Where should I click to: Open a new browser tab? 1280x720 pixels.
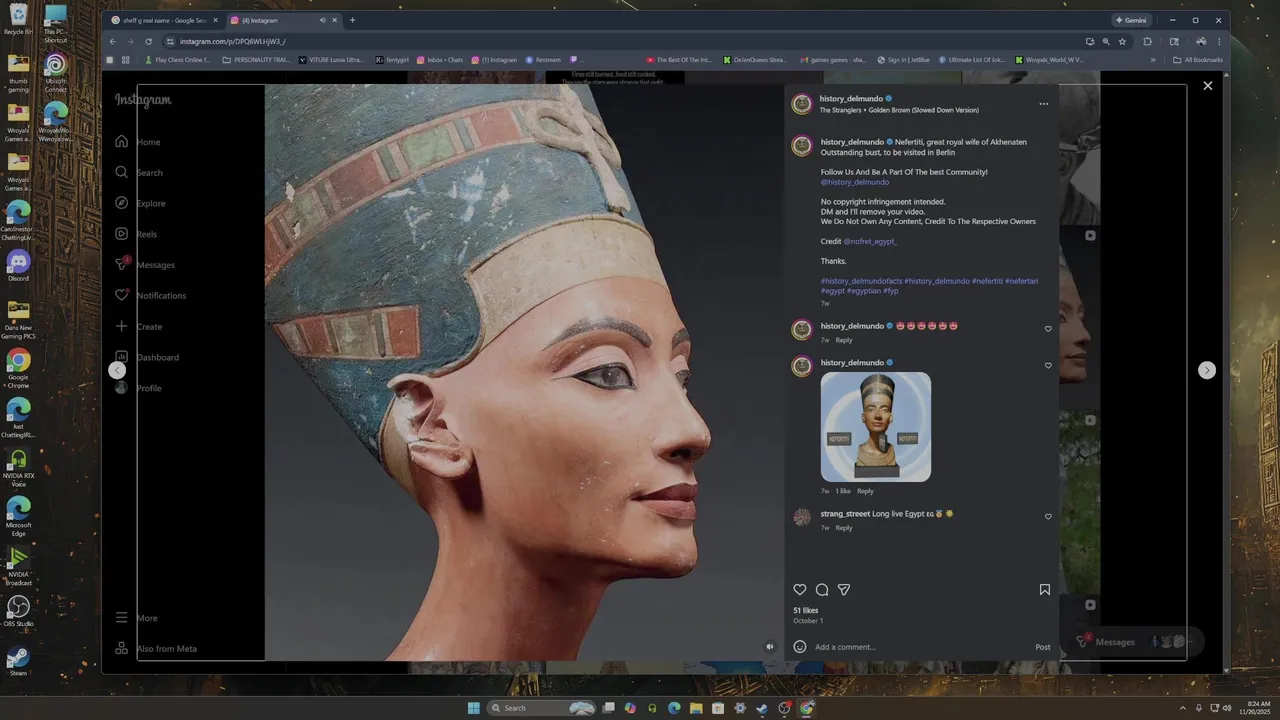click(x=352, y=20)
